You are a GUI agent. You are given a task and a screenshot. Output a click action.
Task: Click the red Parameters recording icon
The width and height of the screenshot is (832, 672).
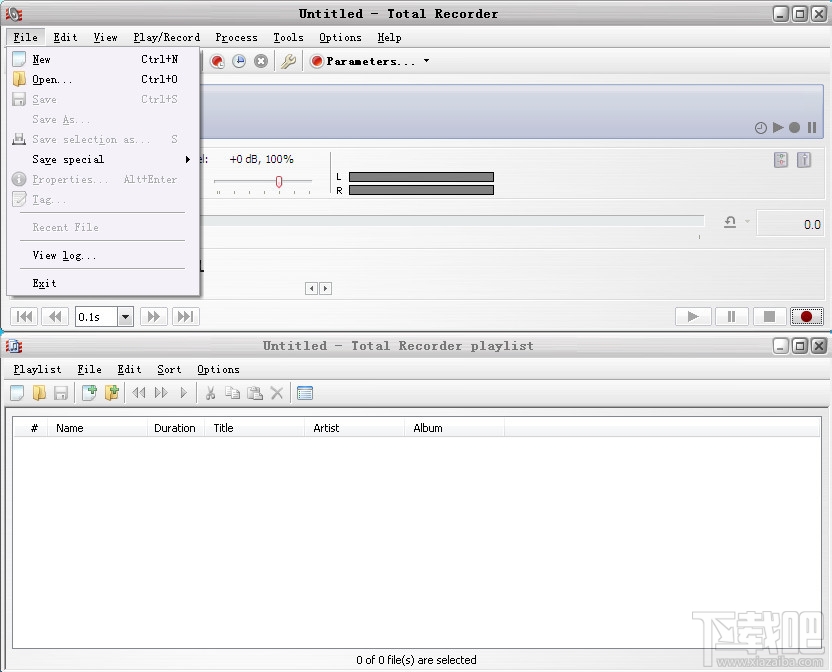(x=315, y=61)
